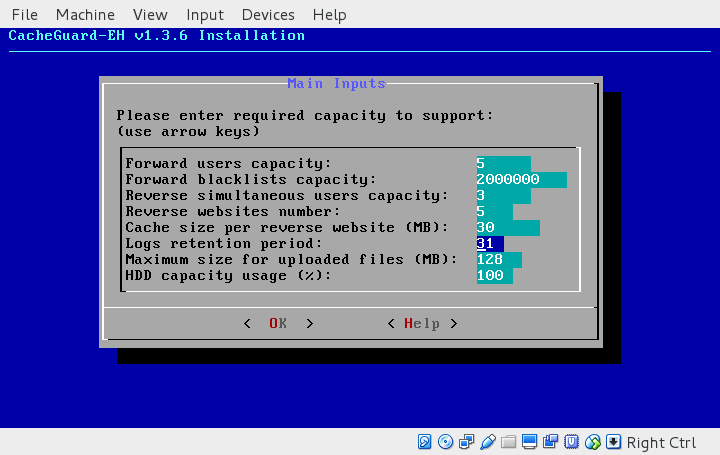Open the View menu
Viewport: 720px width, 455px height.
coord(150,15)
